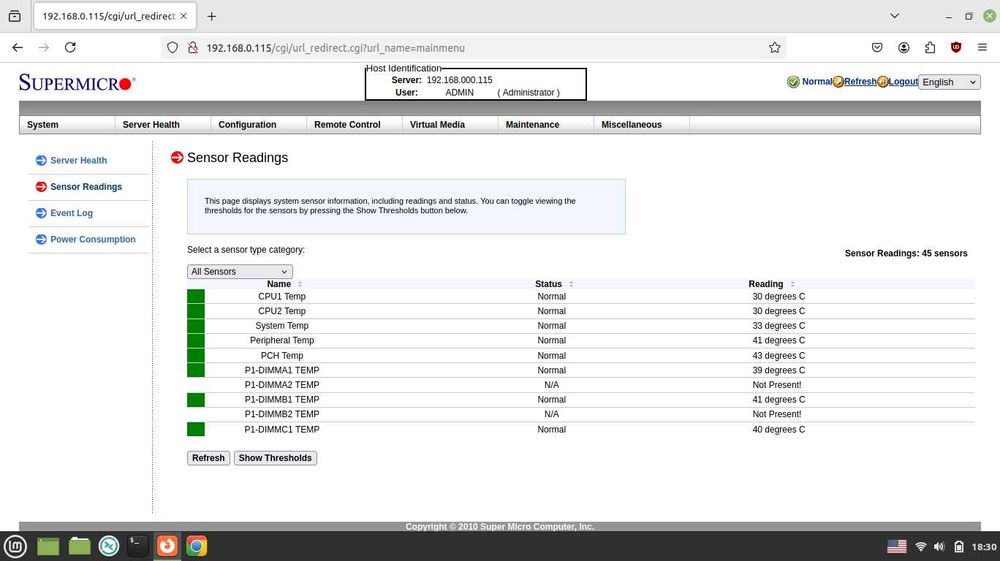Open the uBlock Origin shield icon
The image size is (1000, 561).
(956, 47)
